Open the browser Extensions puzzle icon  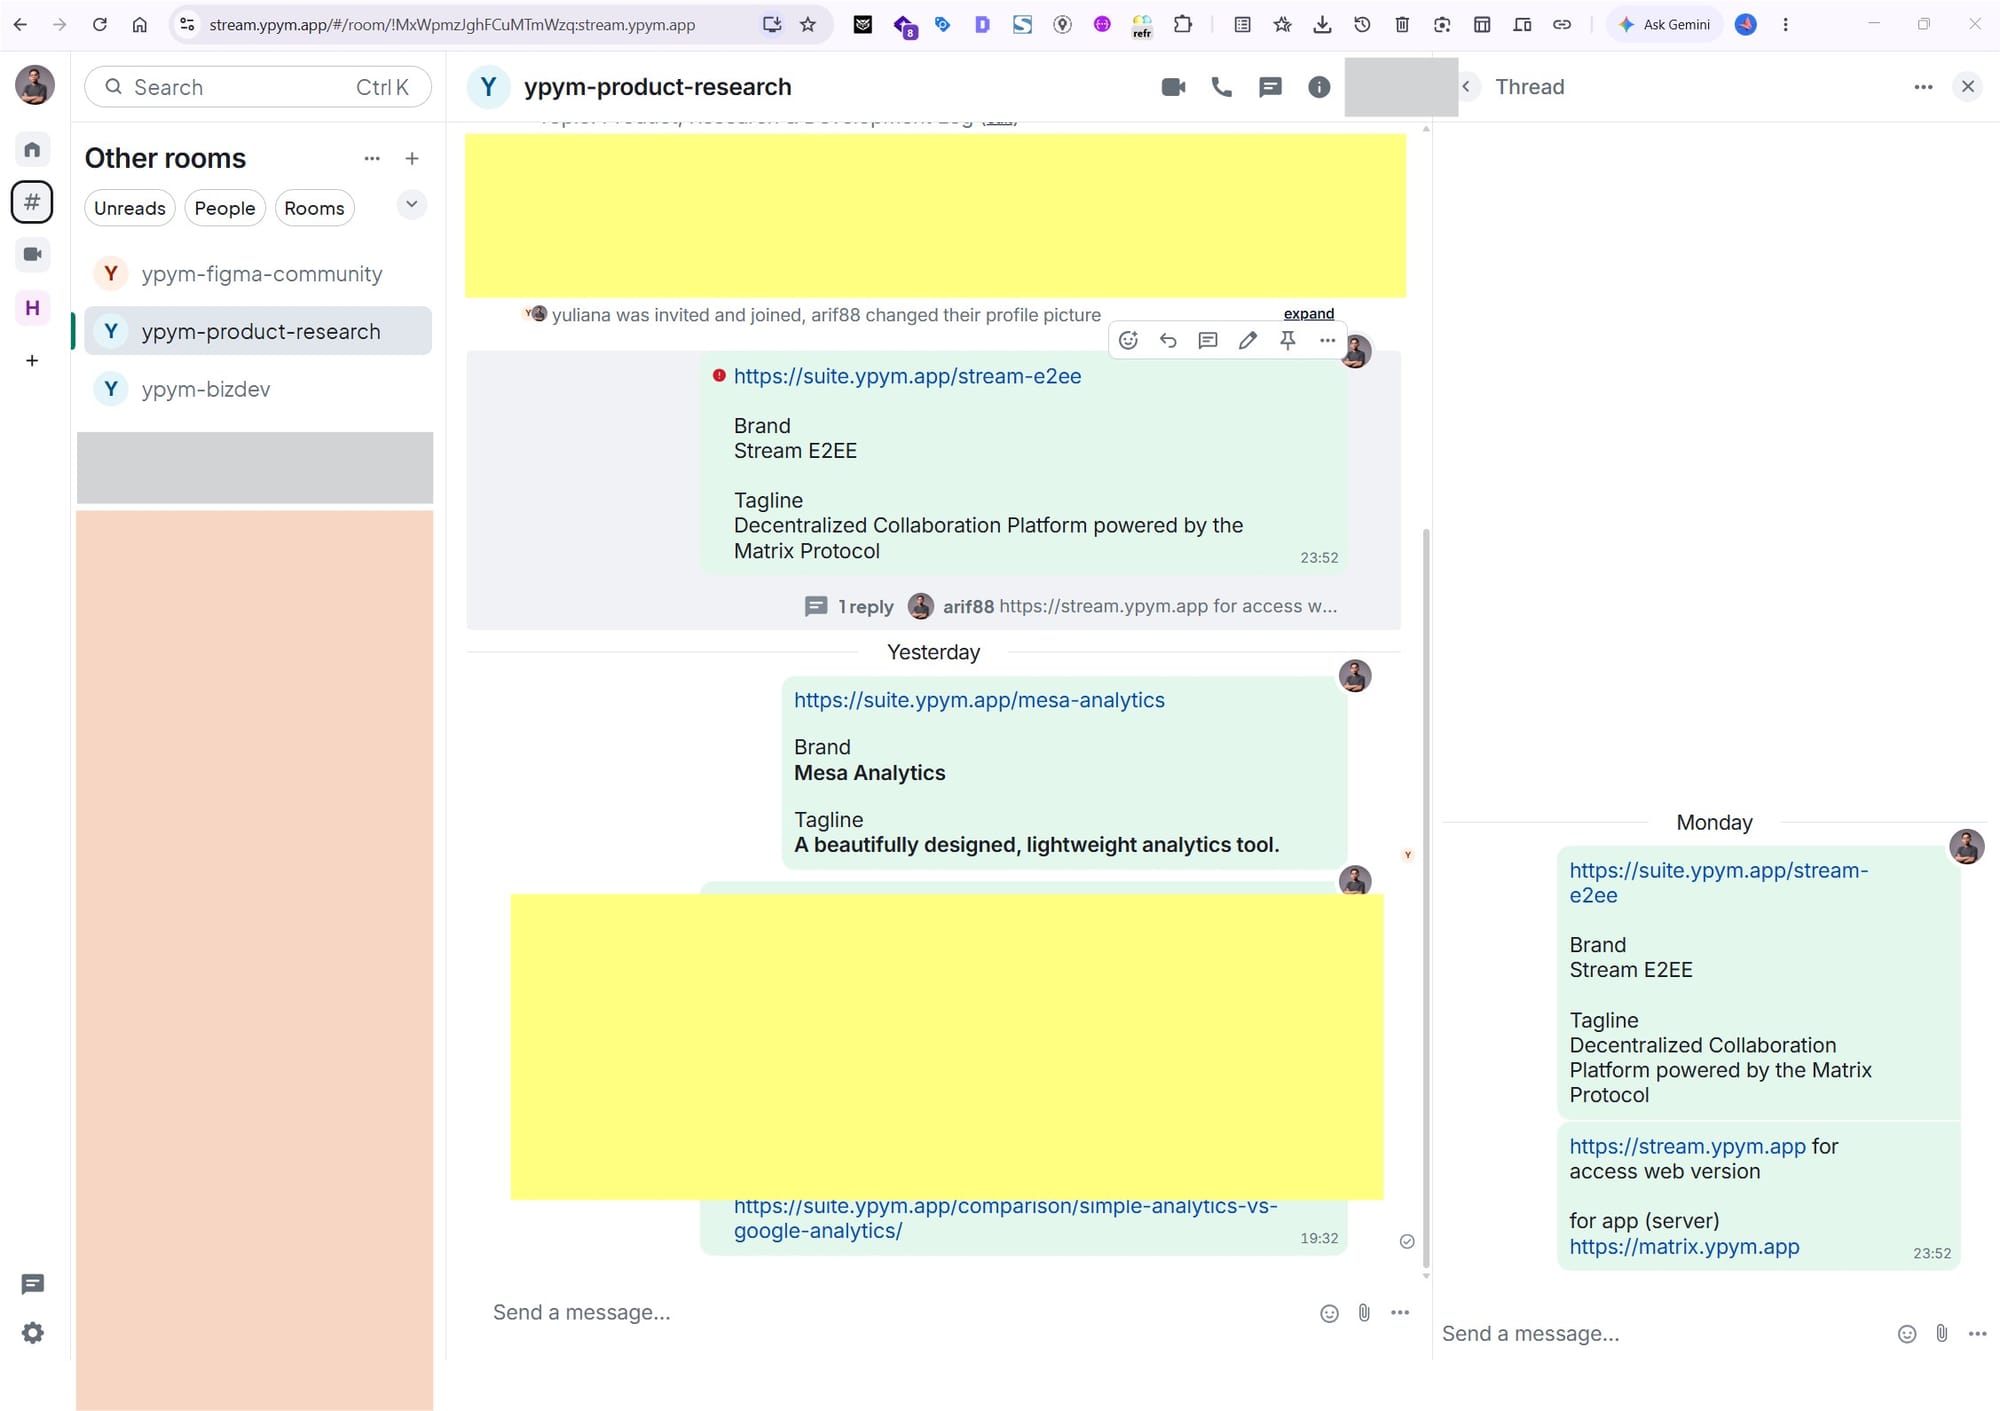pyautogui.click(x=1182, y=24)
